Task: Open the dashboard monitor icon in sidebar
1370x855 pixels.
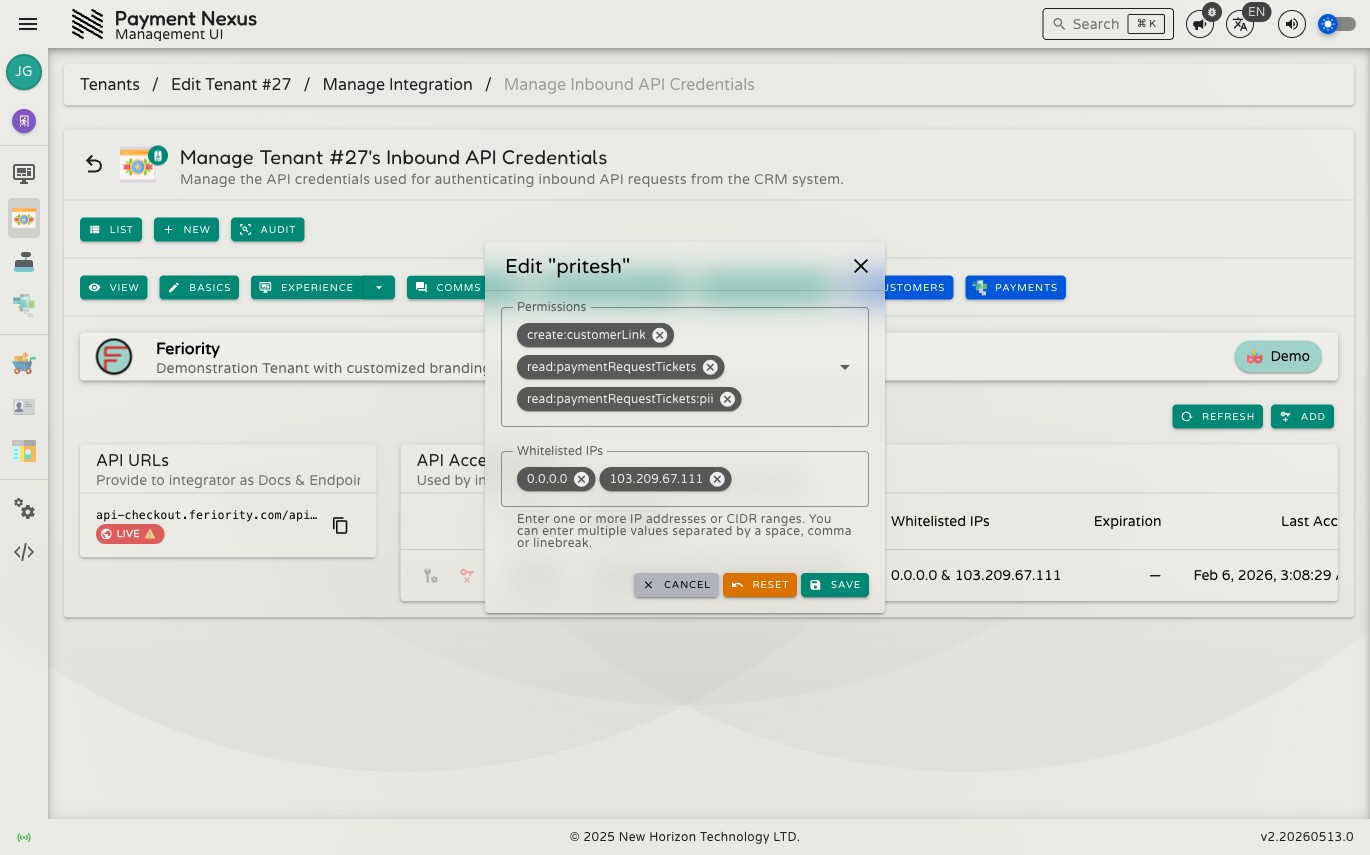Action: pos(24,174)
